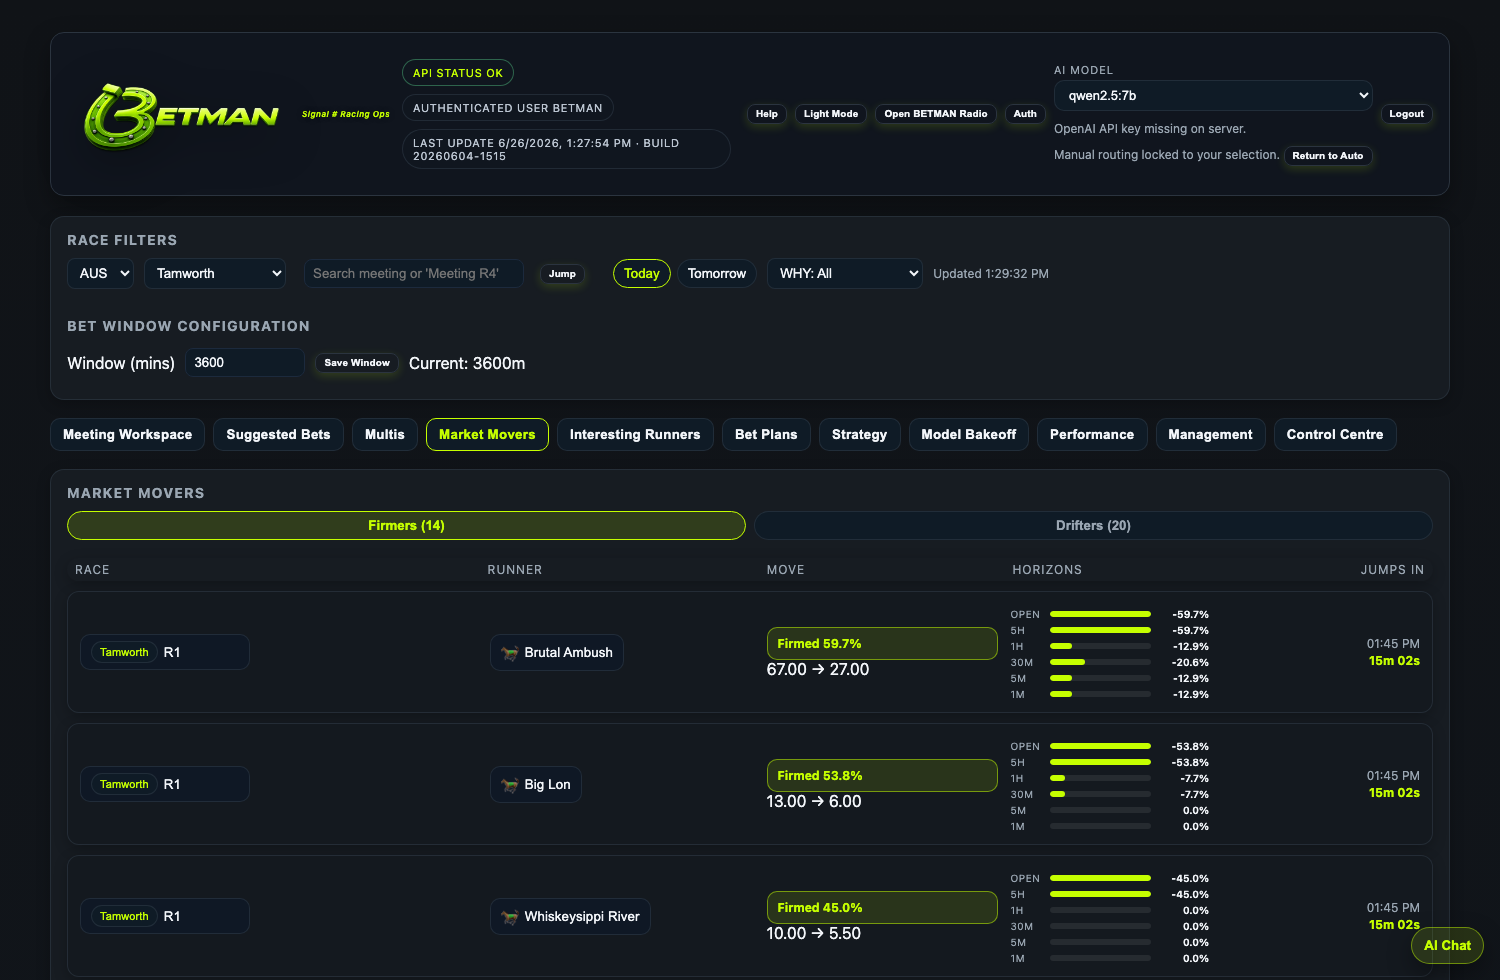Viewport: 1500px width, 980px height.
Task: Open the WHY: All filter dropdown
Action: point(844,273)
